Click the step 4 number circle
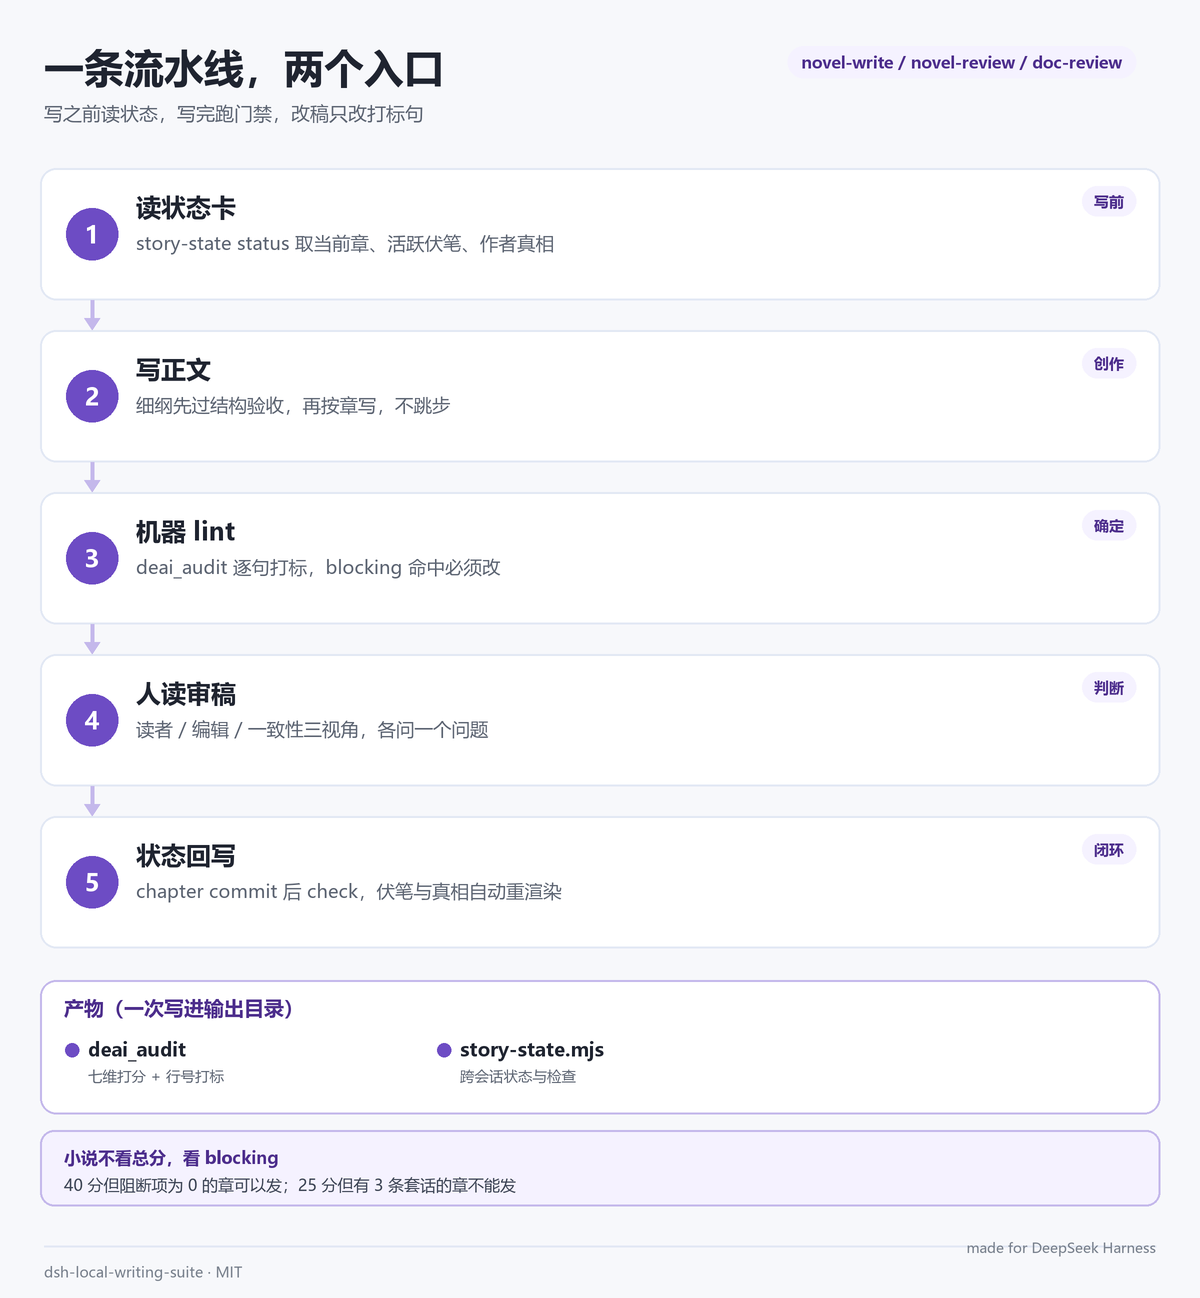 pyautogui.click(x=92, y=720)
